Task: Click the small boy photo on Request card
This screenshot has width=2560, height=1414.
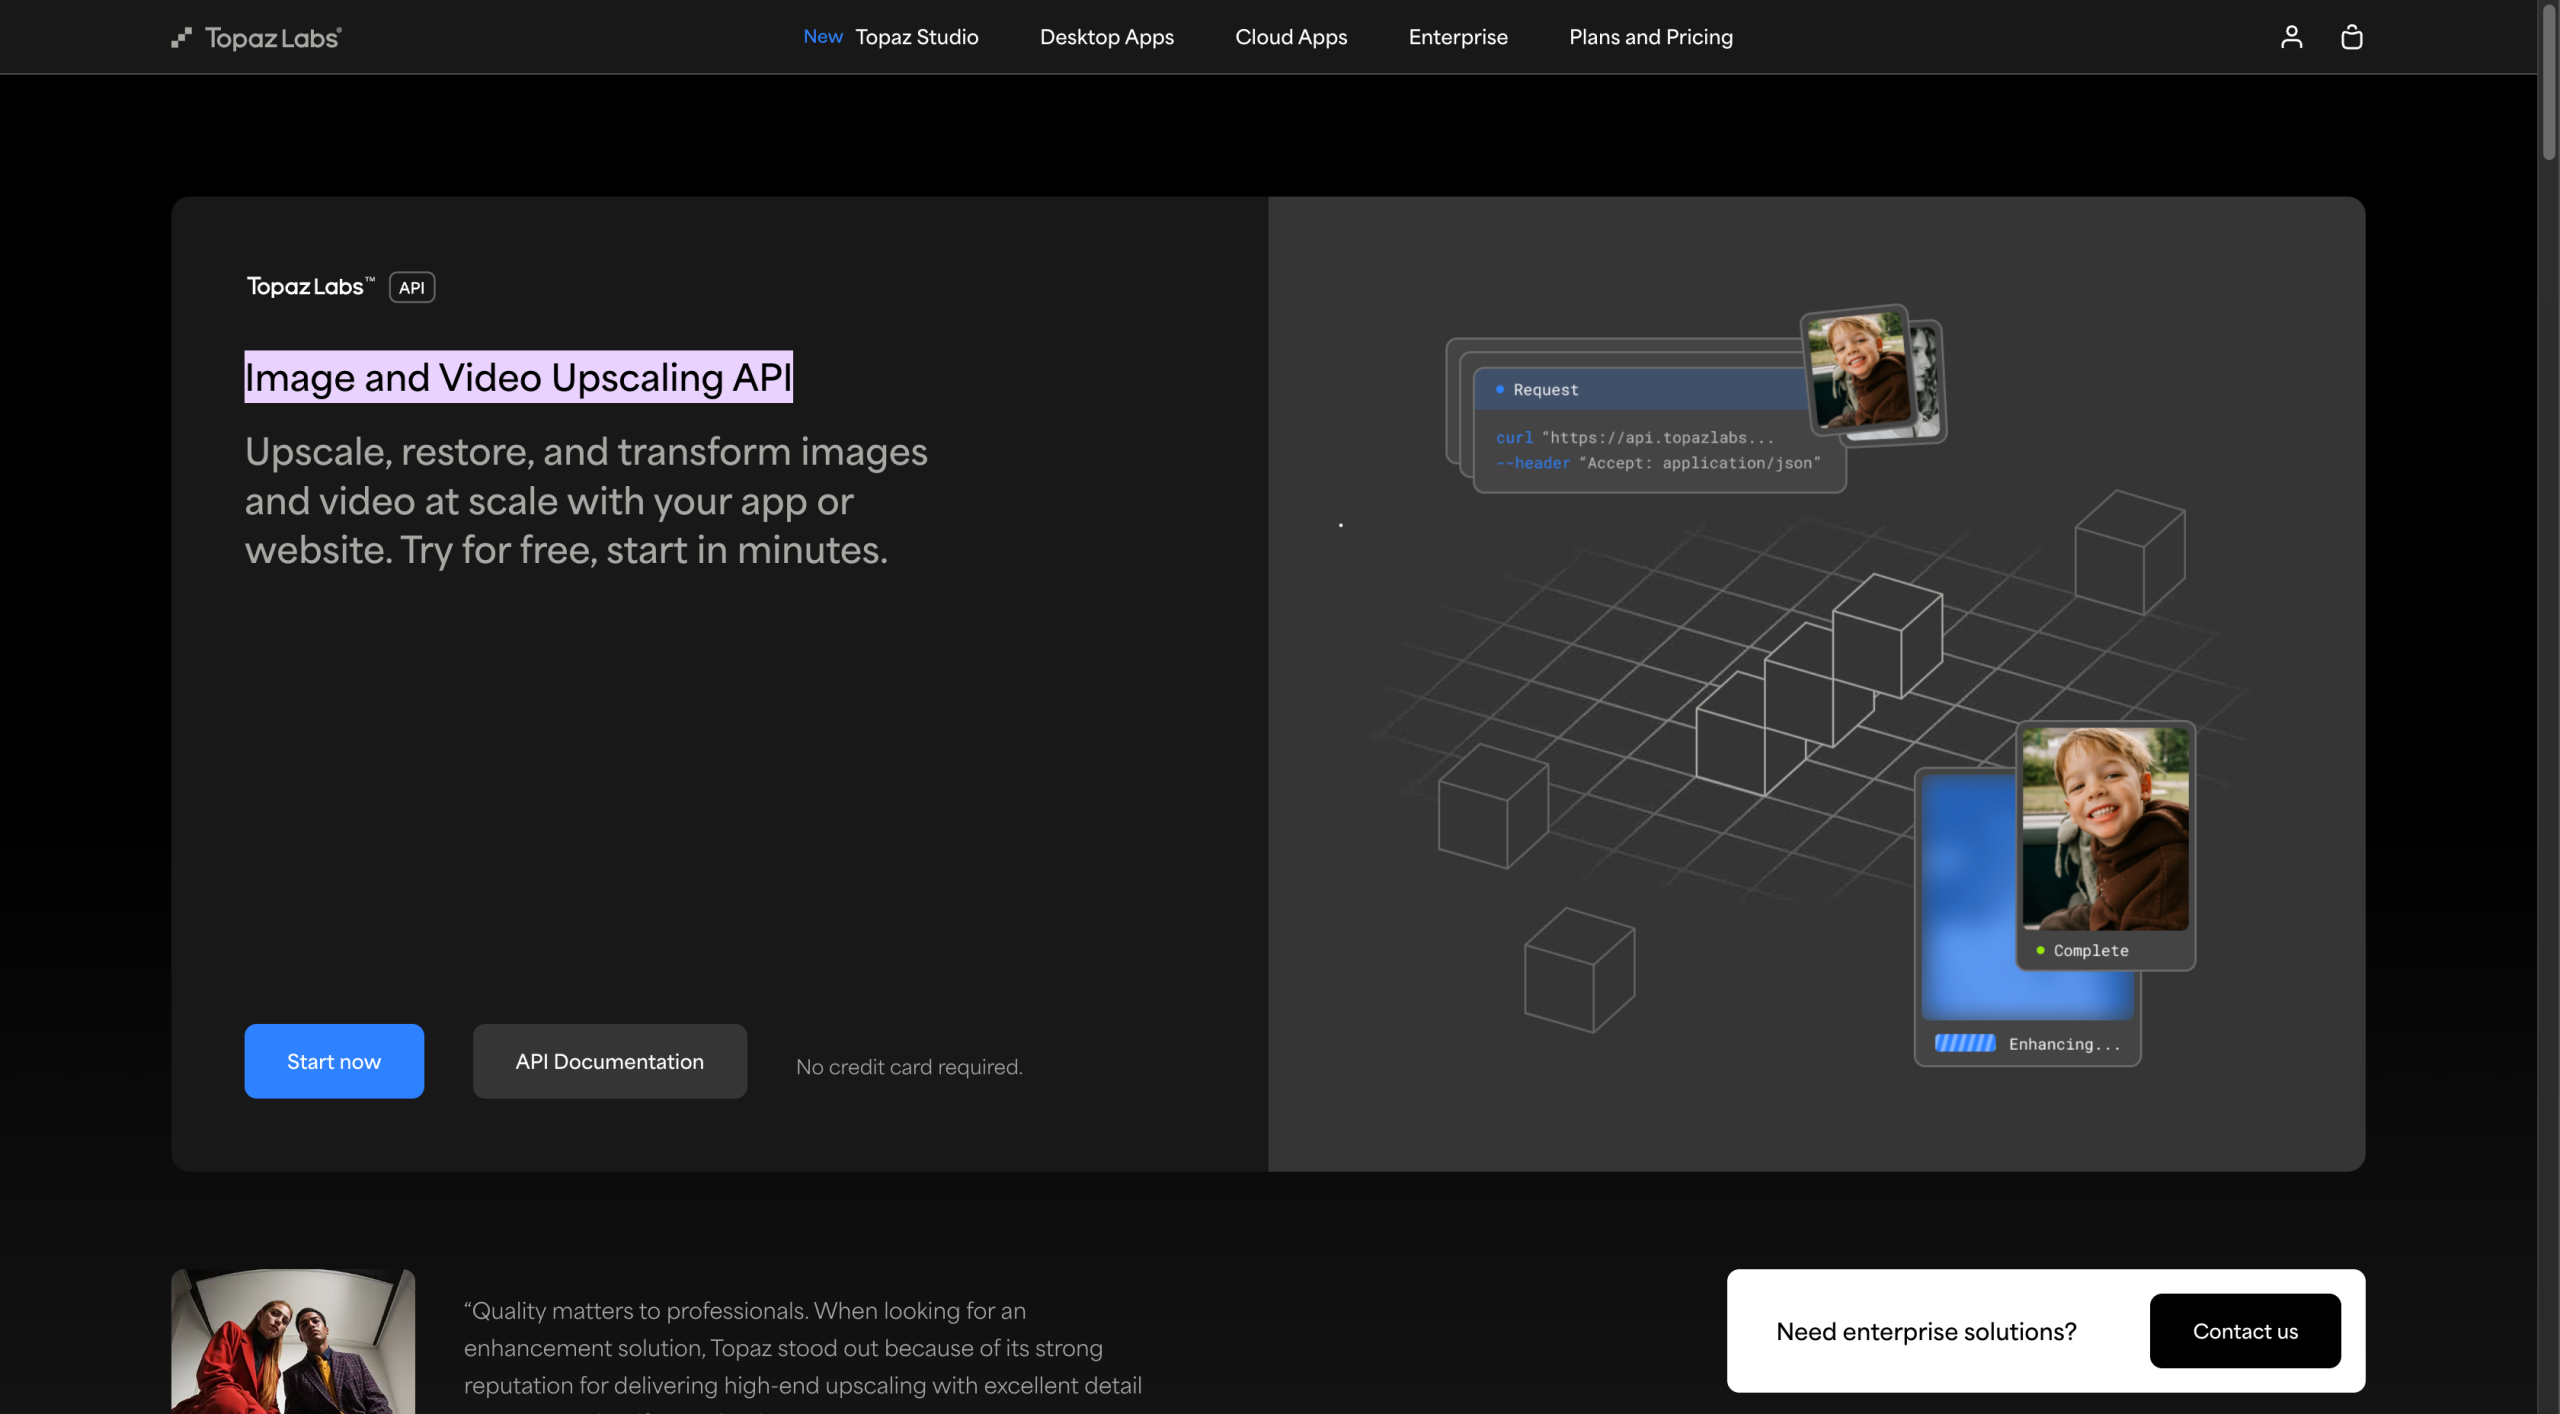Action: click(1857, 368)
